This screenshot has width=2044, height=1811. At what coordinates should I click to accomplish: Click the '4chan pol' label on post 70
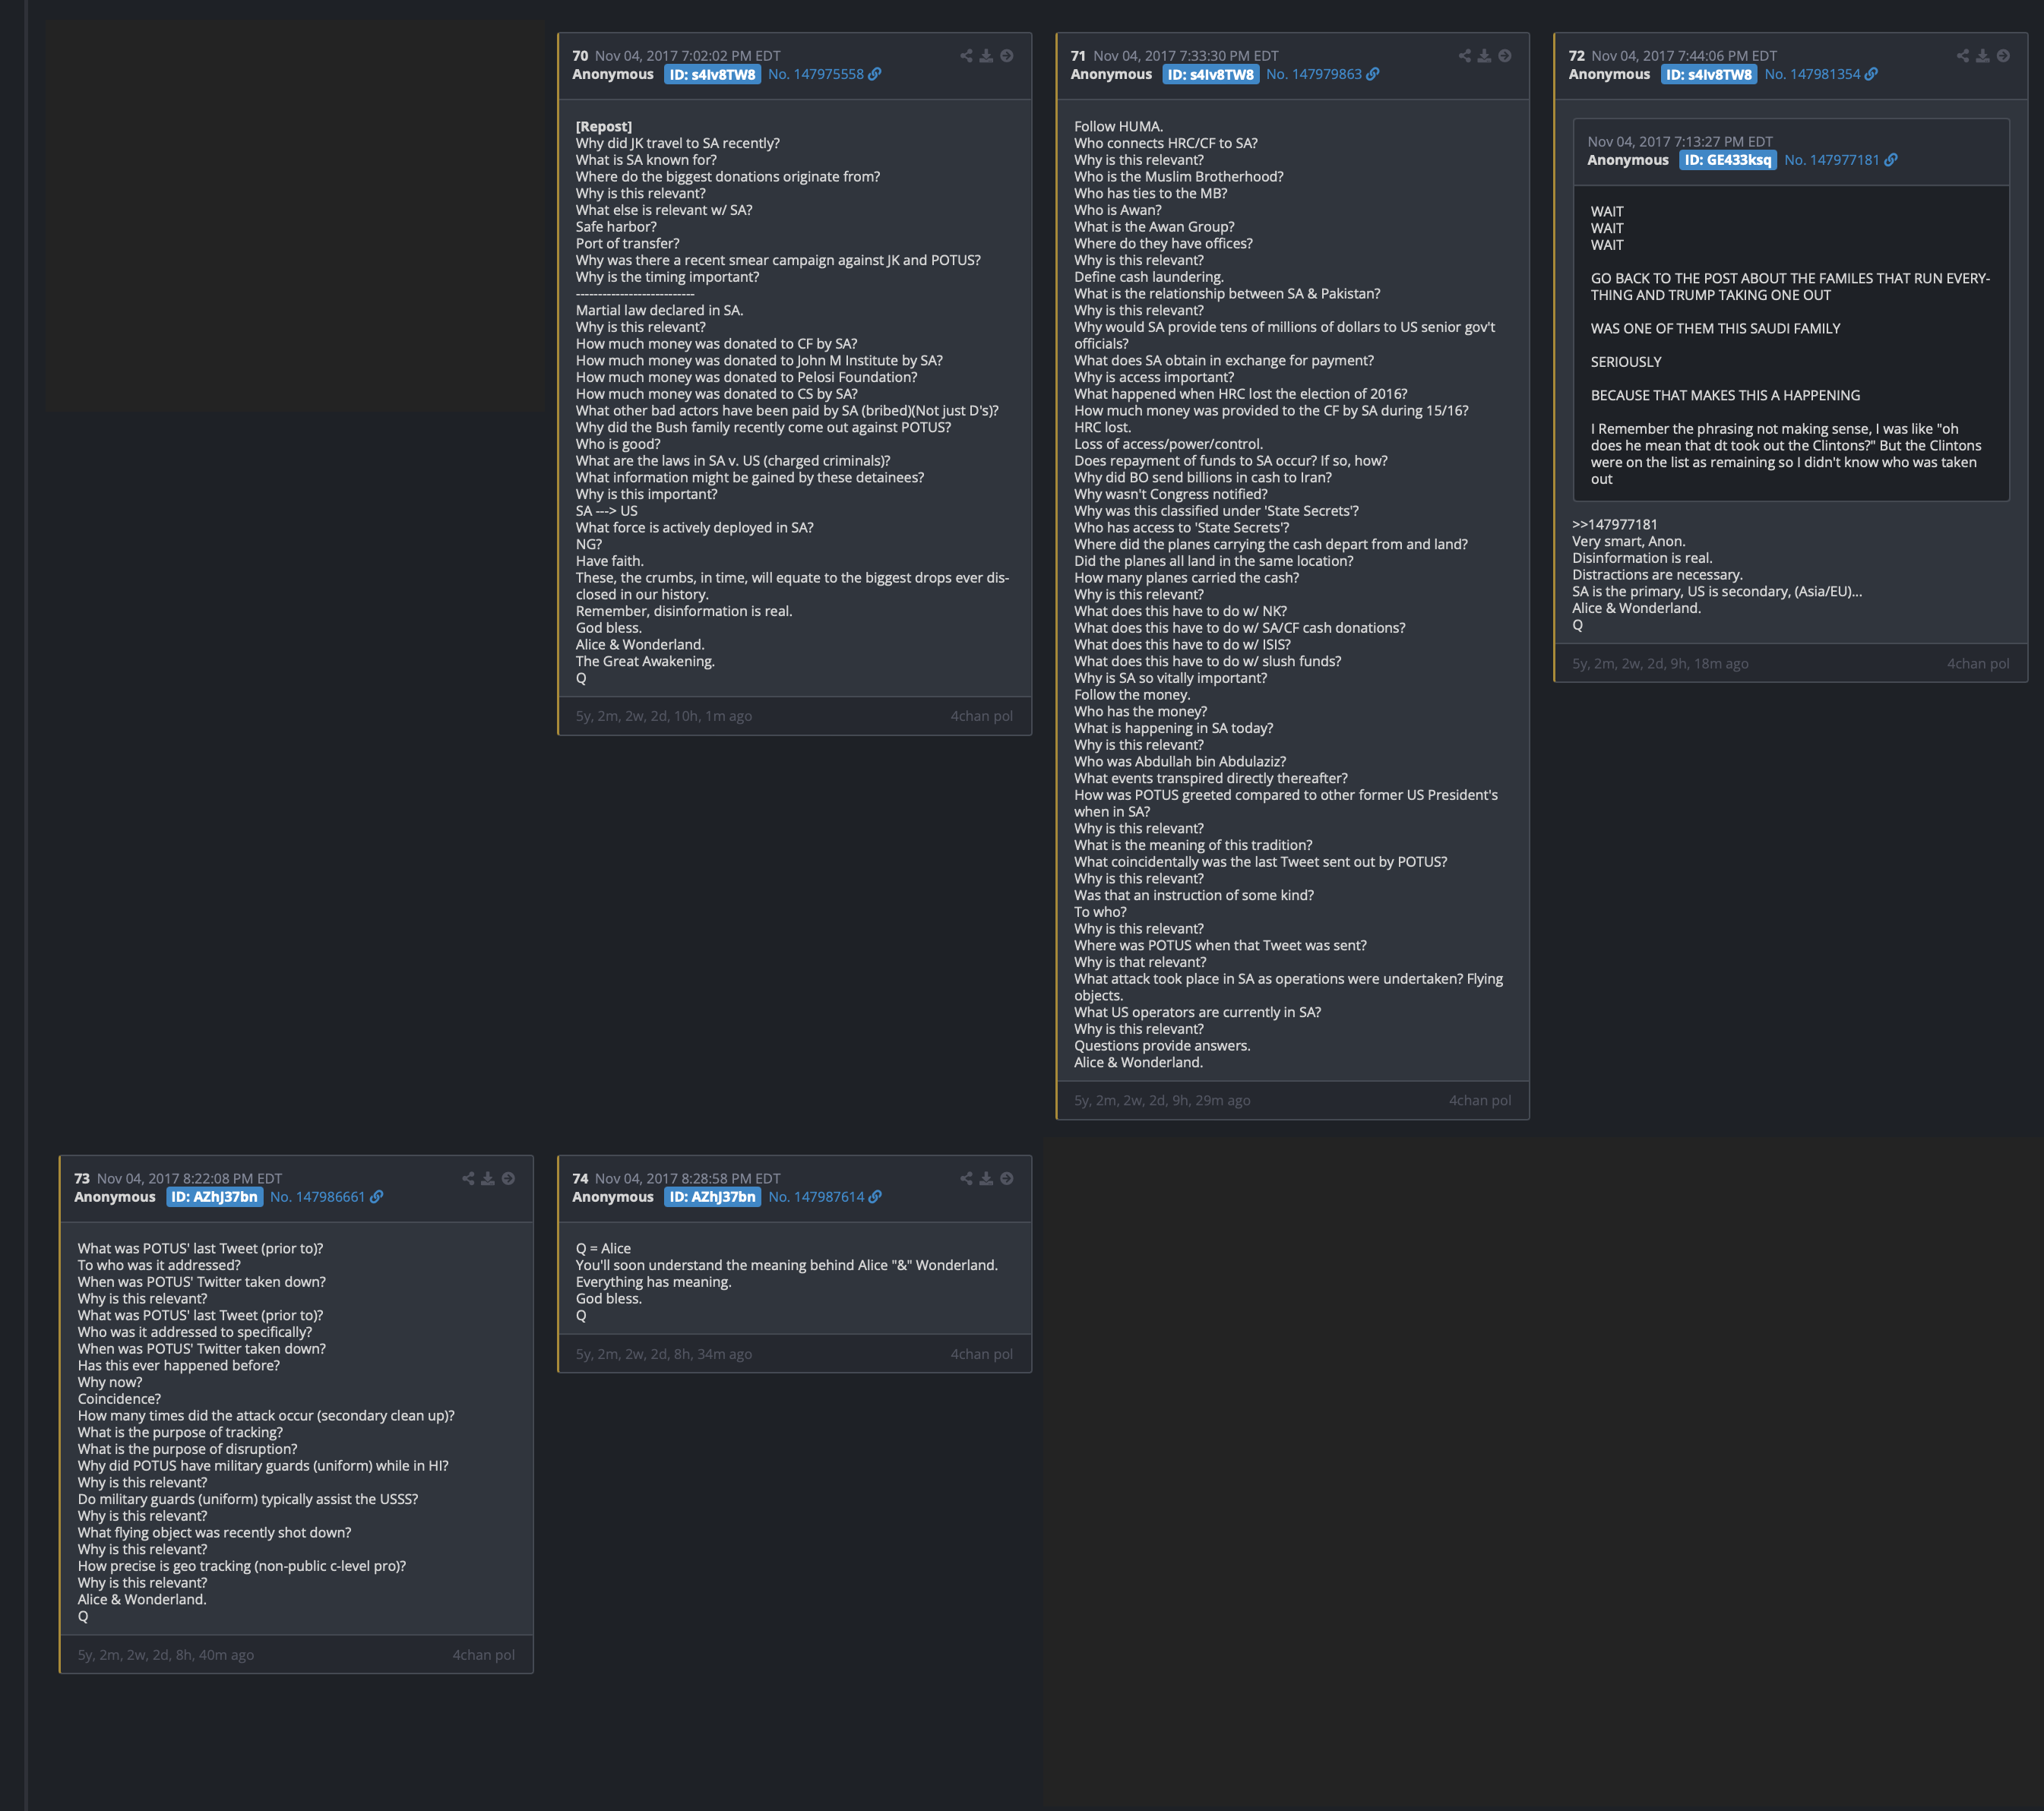[x=981, y=716]
